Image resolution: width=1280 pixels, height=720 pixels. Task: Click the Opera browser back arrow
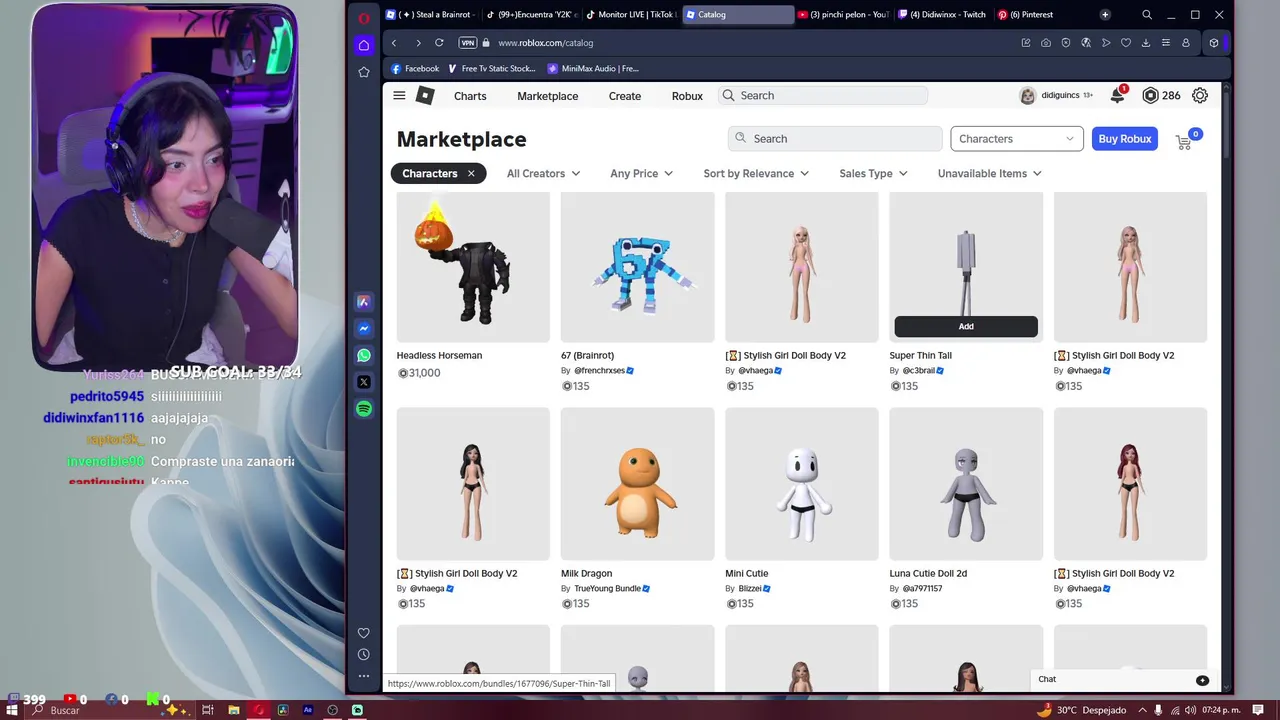[394, 43]
